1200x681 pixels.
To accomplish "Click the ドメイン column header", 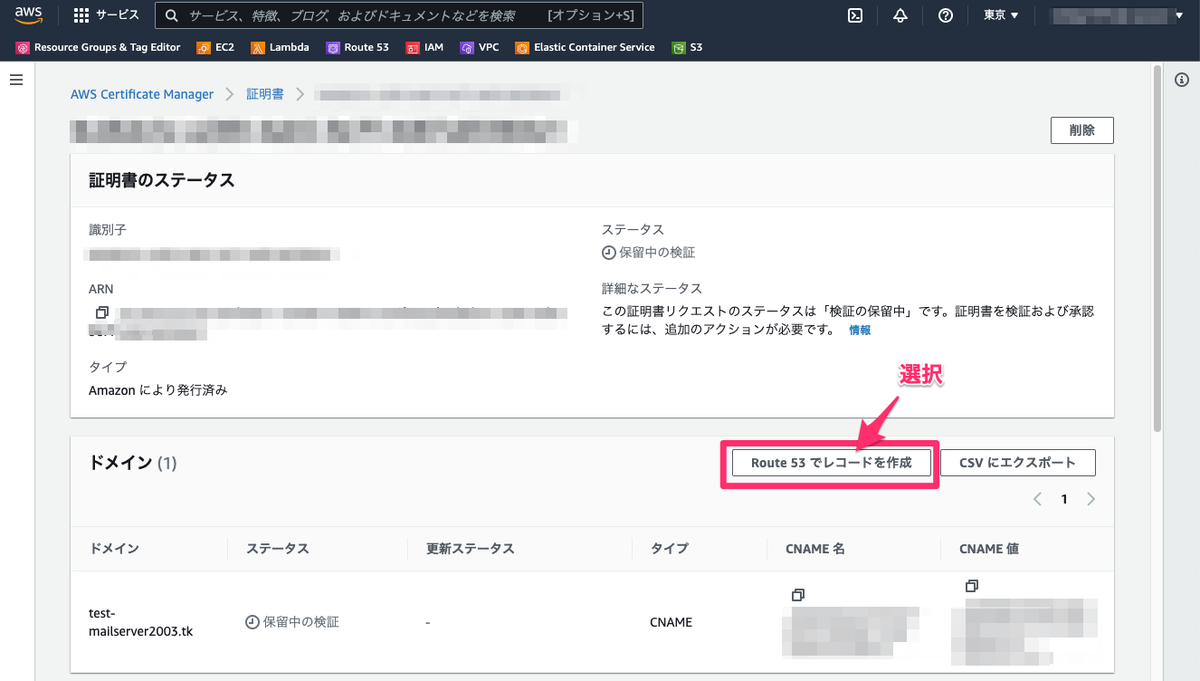I will pos(114,549).
